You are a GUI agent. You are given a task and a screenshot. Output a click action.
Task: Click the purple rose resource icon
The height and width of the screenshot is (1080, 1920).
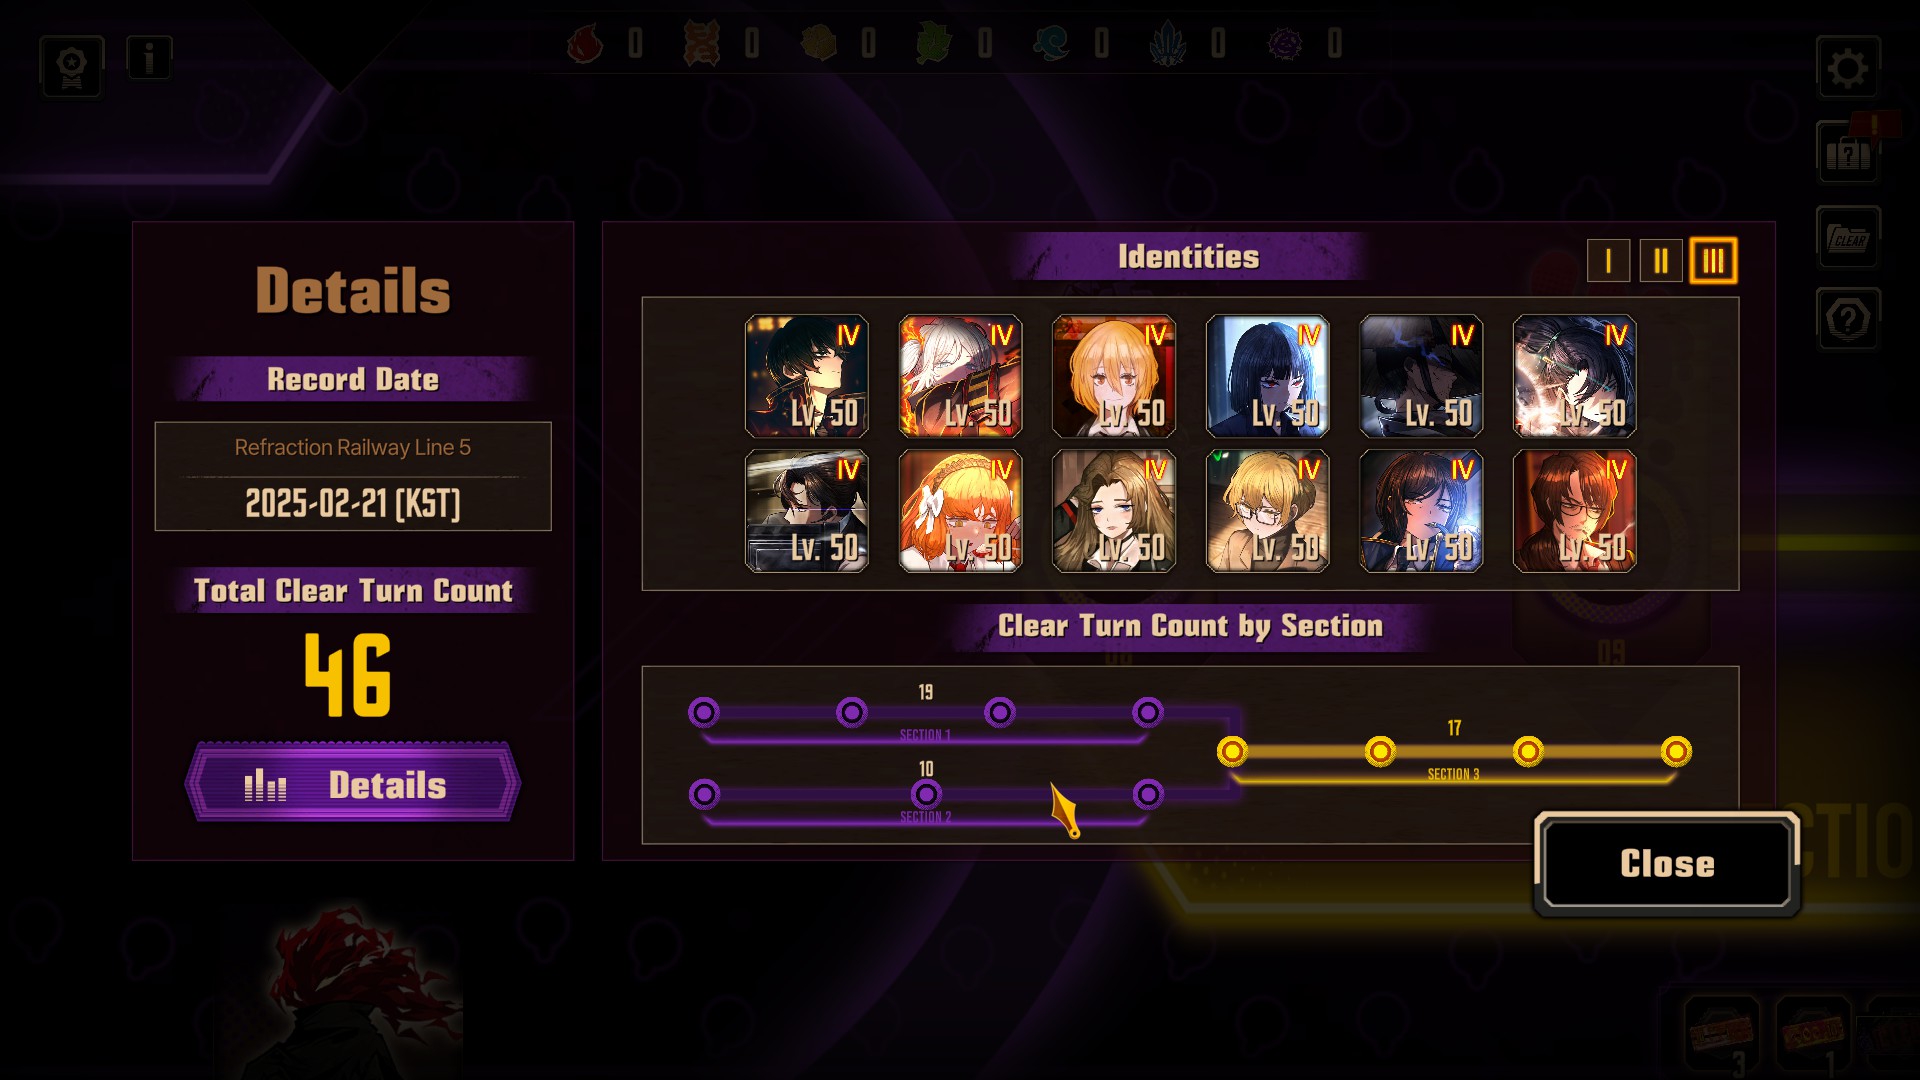point(1285,44)
